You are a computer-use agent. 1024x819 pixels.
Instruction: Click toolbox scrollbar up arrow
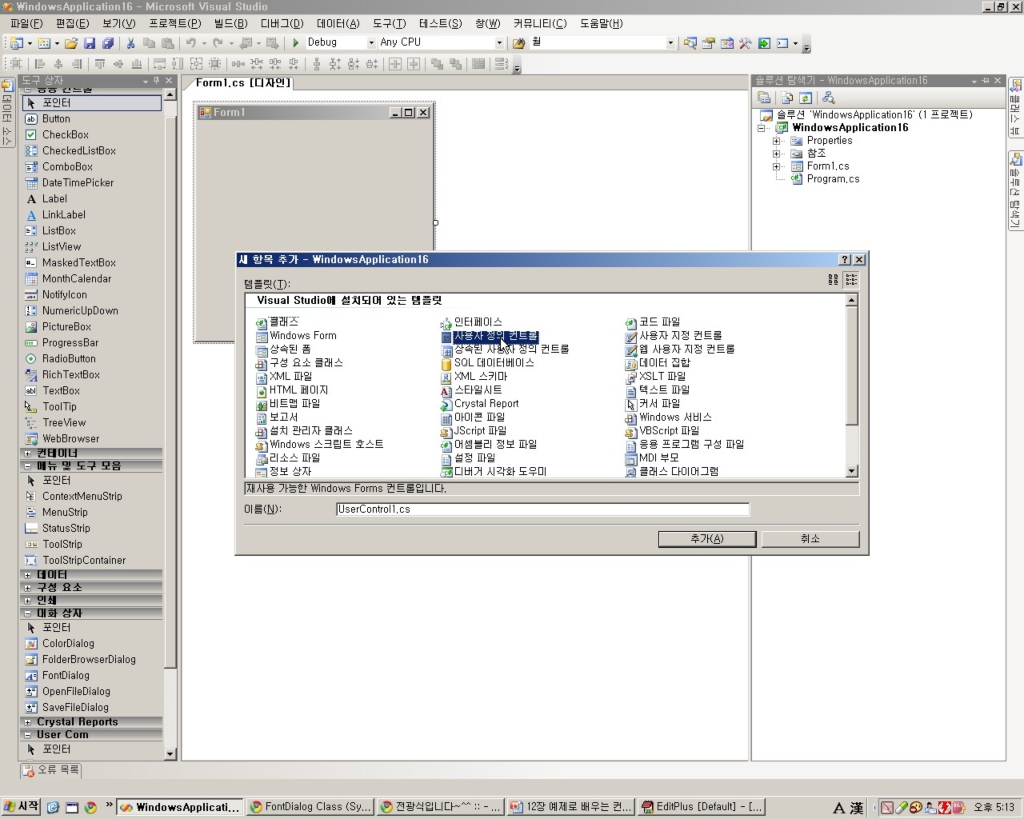[170, 95]
